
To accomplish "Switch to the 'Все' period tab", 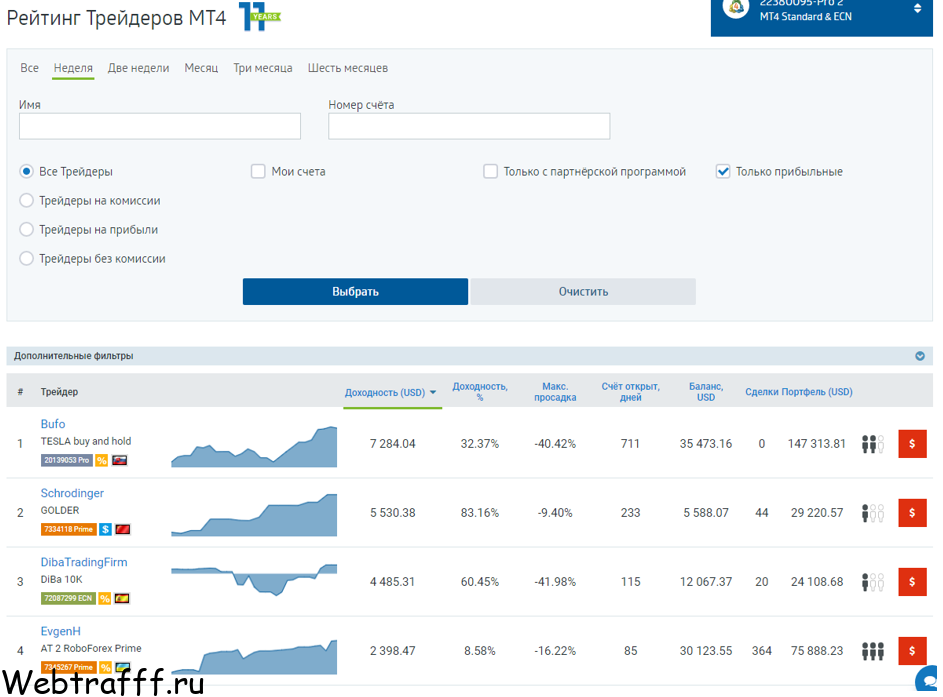I will pyautogui.click(x=29, y=68).
